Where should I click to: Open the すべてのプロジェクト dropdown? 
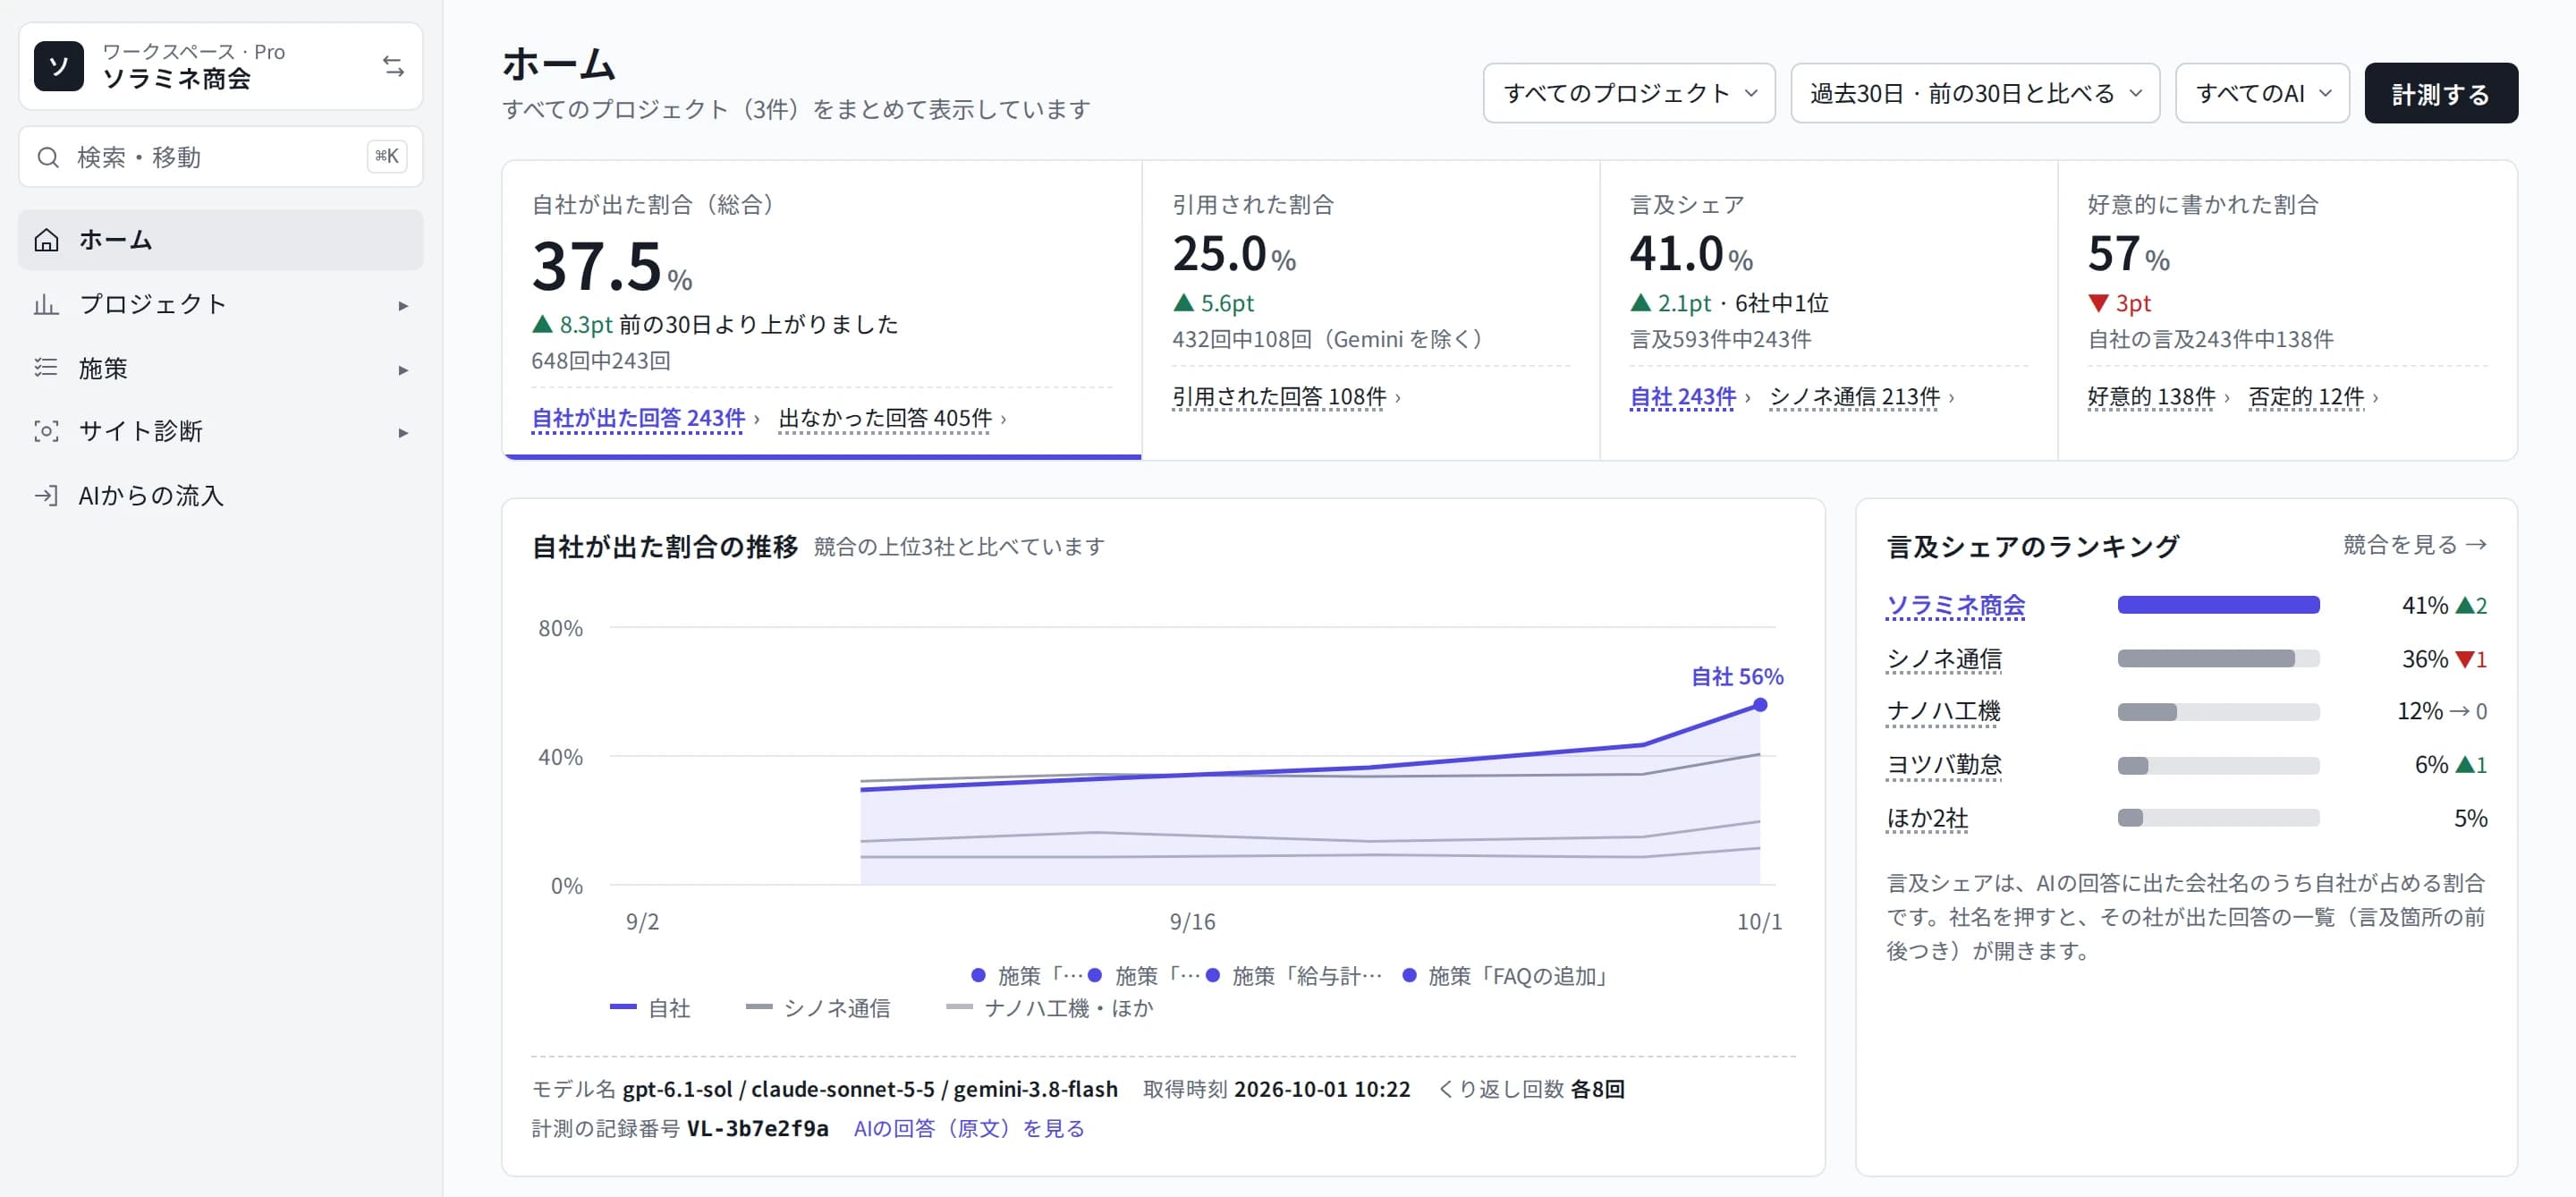[1628, 93]
